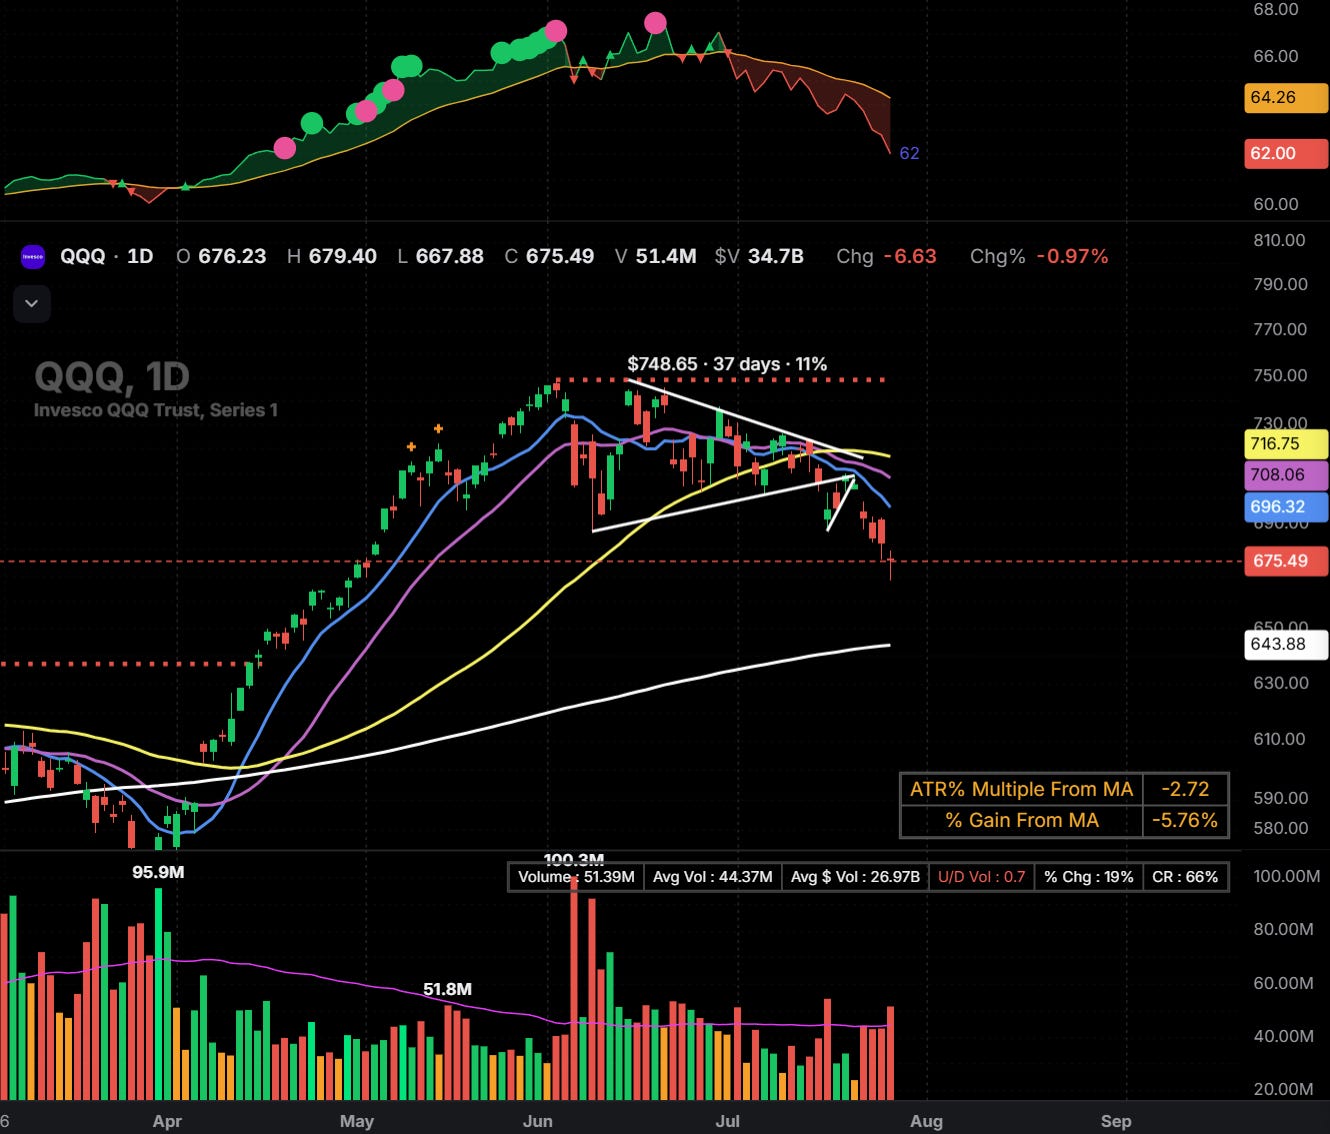The width and height of the screenshot is (1330, 1134).
Task: Click the % Gain From MA cell
Action: [1021, 820]
